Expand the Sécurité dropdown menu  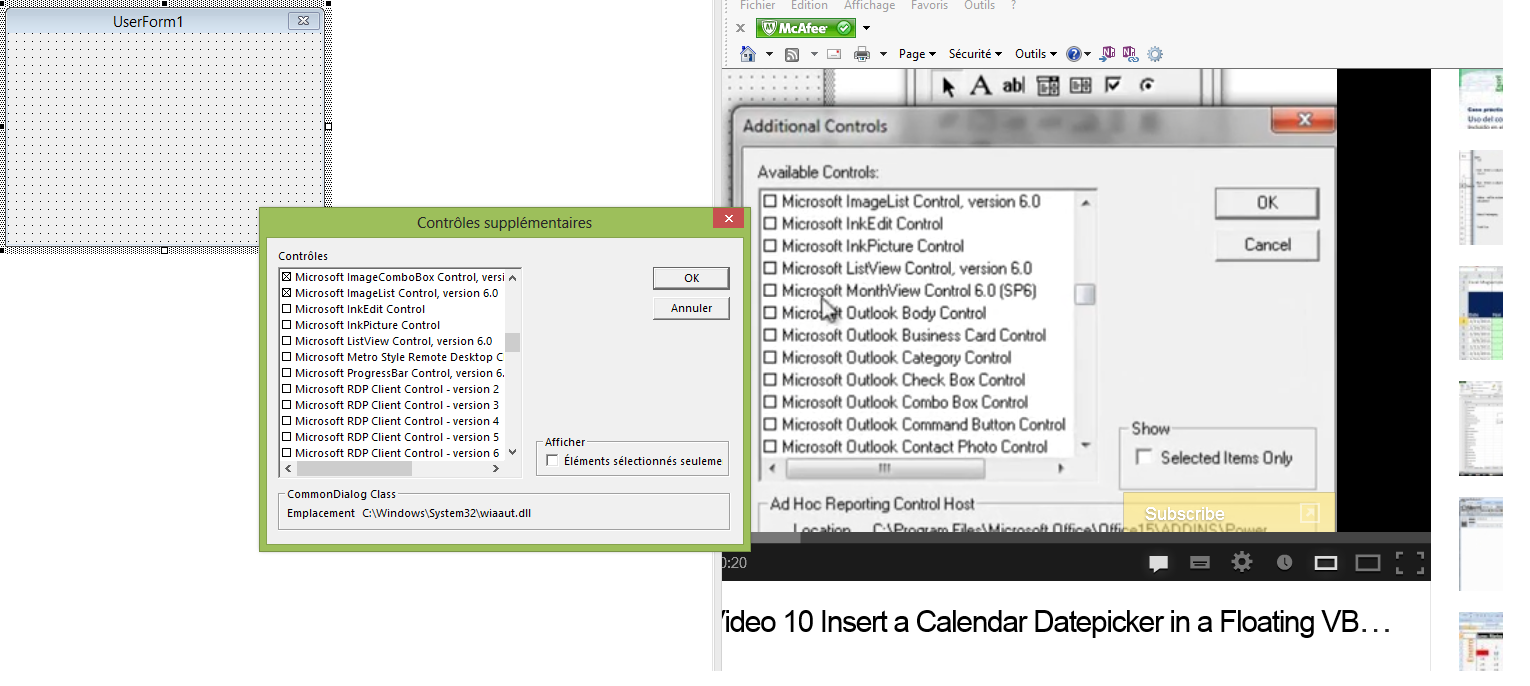[x=975, y=54]
